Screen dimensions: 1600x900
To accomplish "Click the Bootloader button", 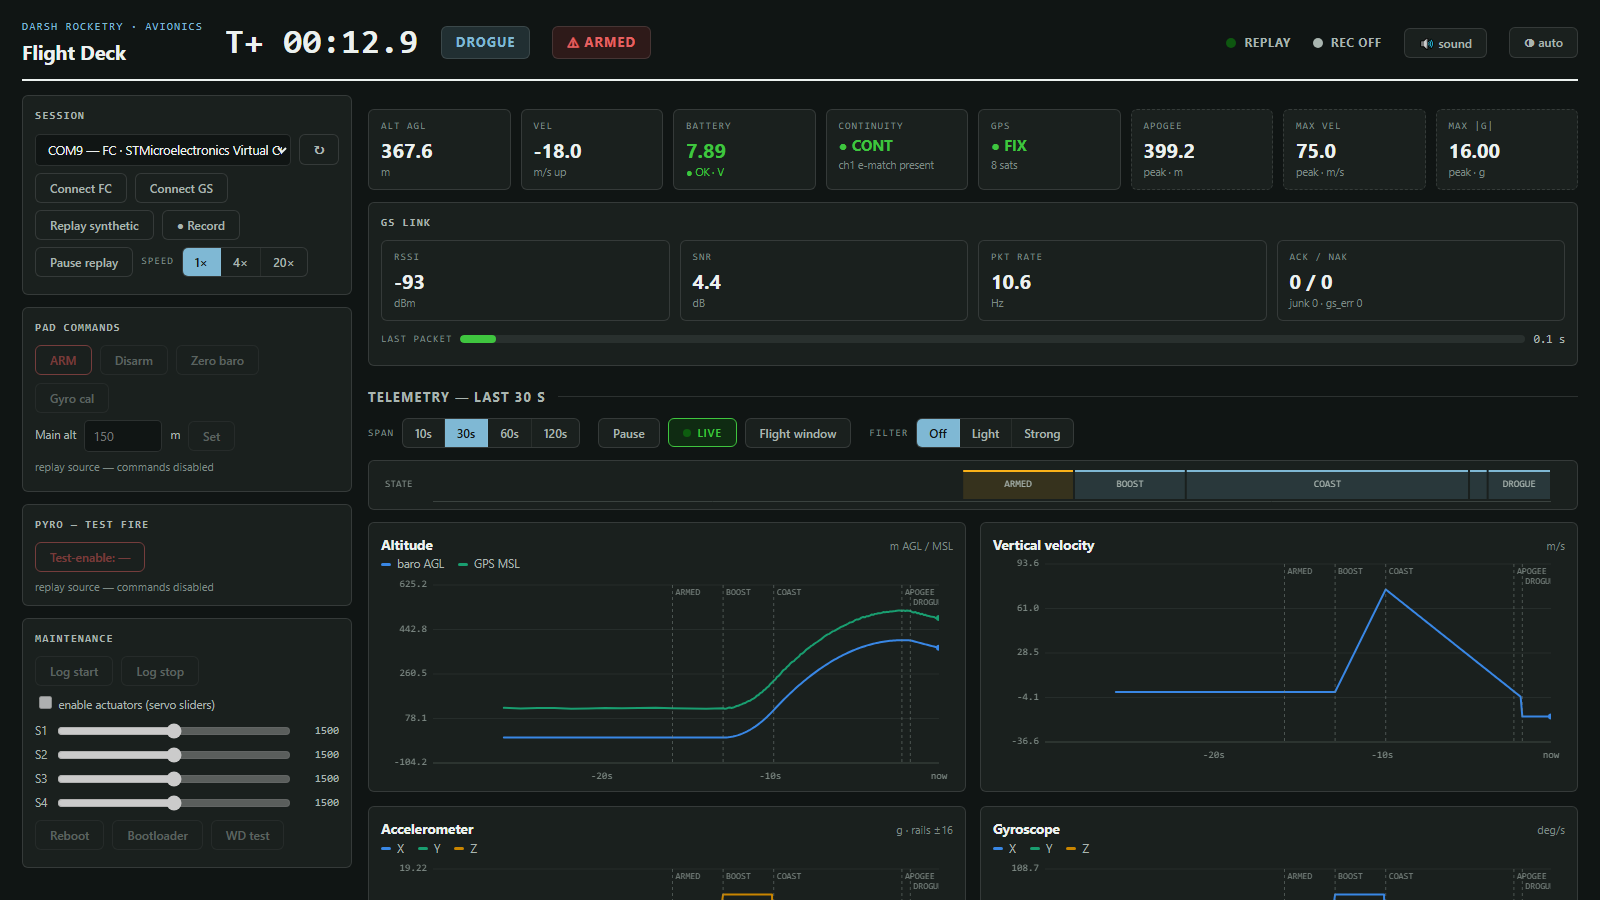I will coord(157,835).
